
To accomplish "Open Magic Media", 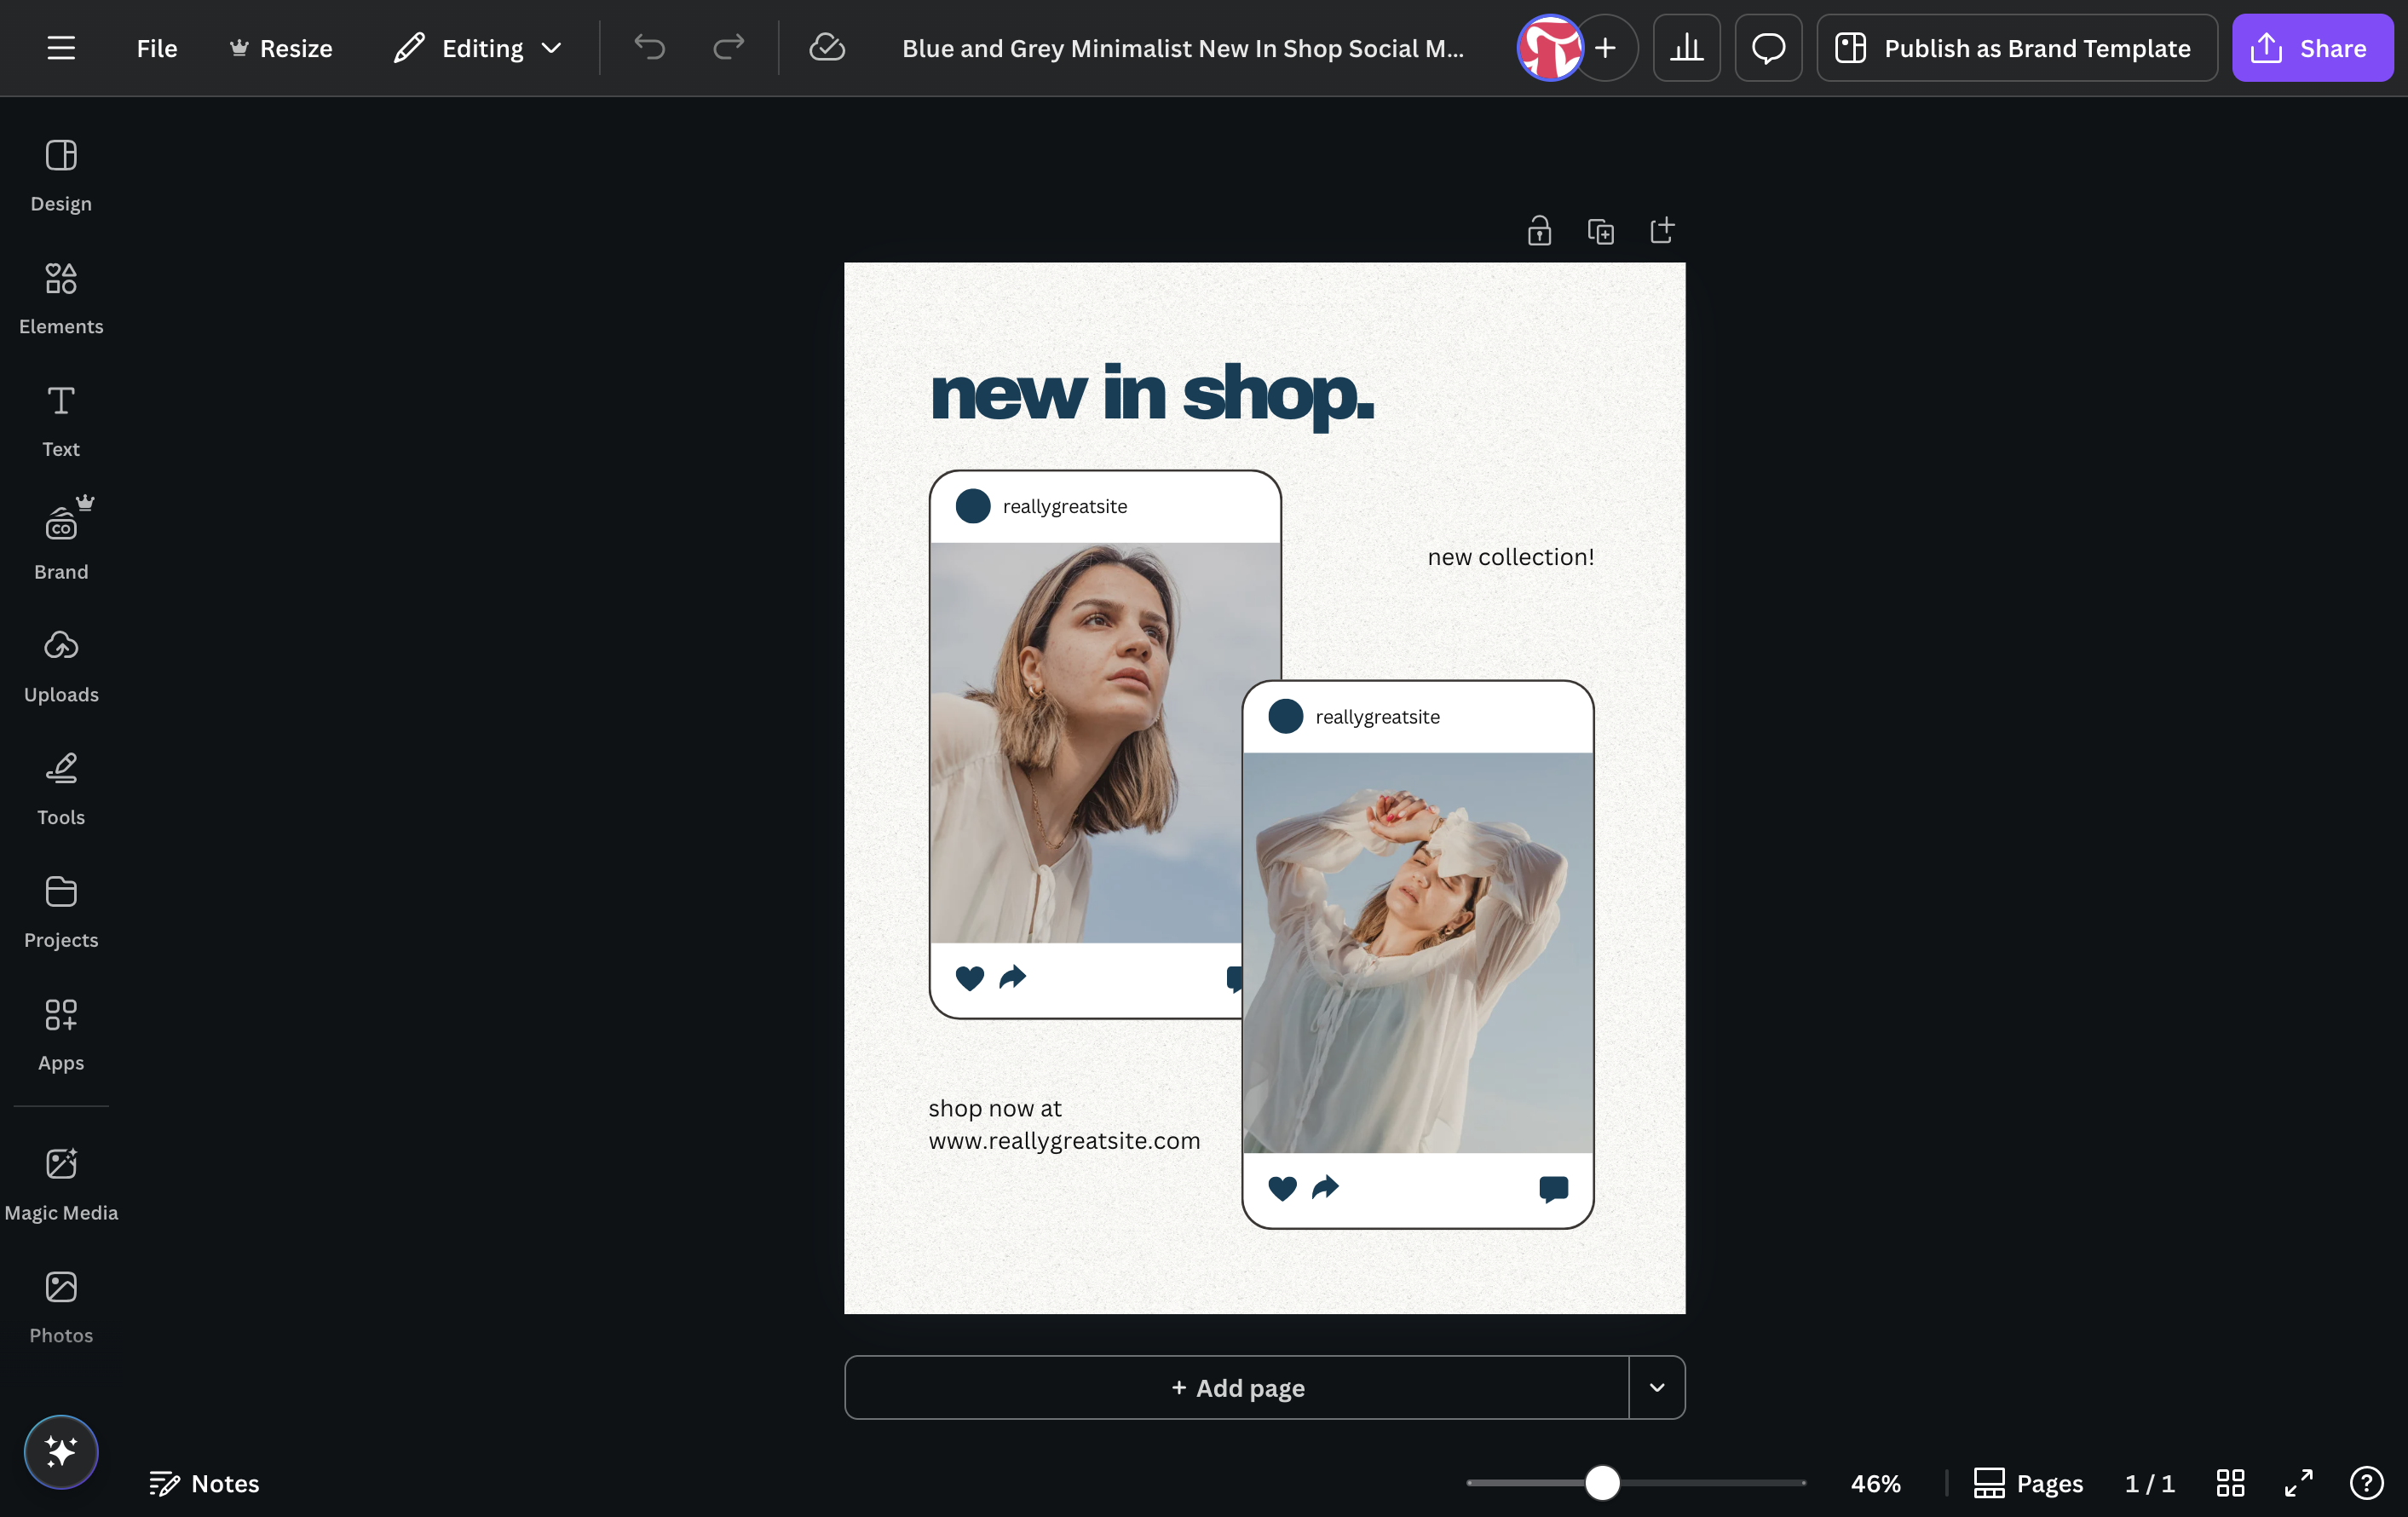I will tap(61, 1184).
